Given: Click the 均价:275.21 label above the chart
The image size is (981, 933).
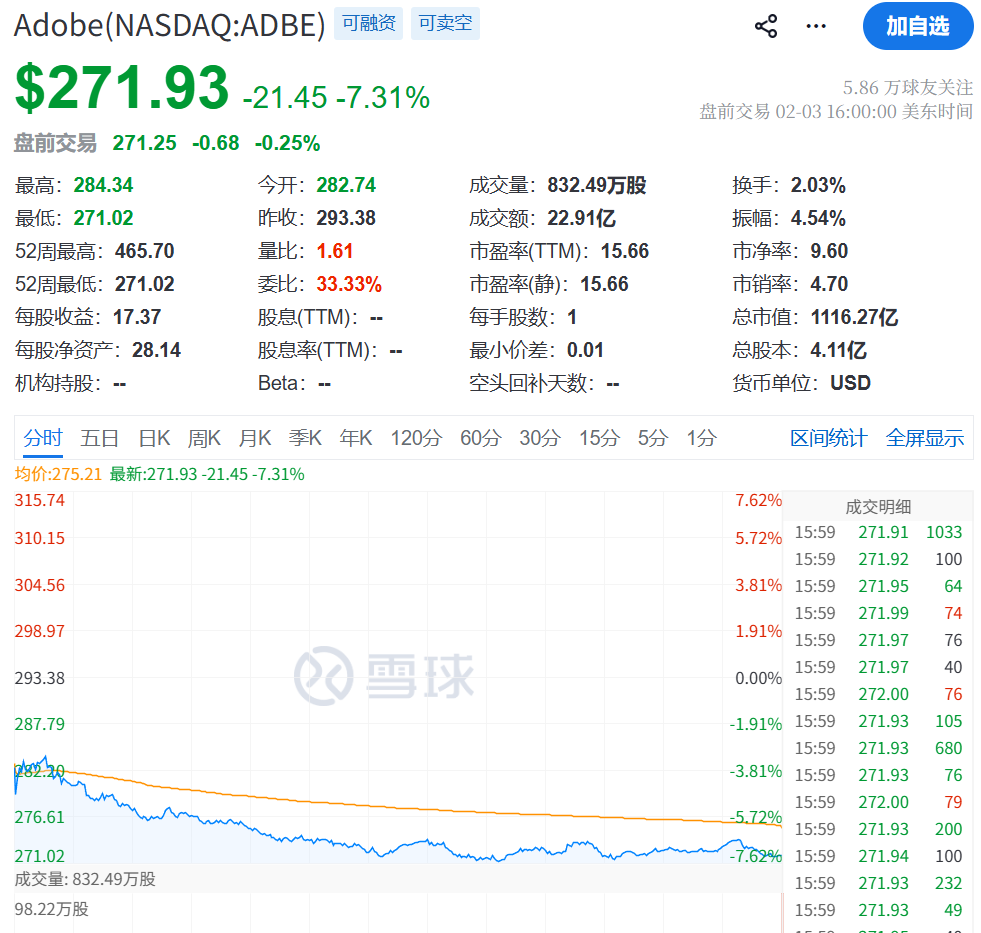Looking at the screenshot, I should point(58,474).
